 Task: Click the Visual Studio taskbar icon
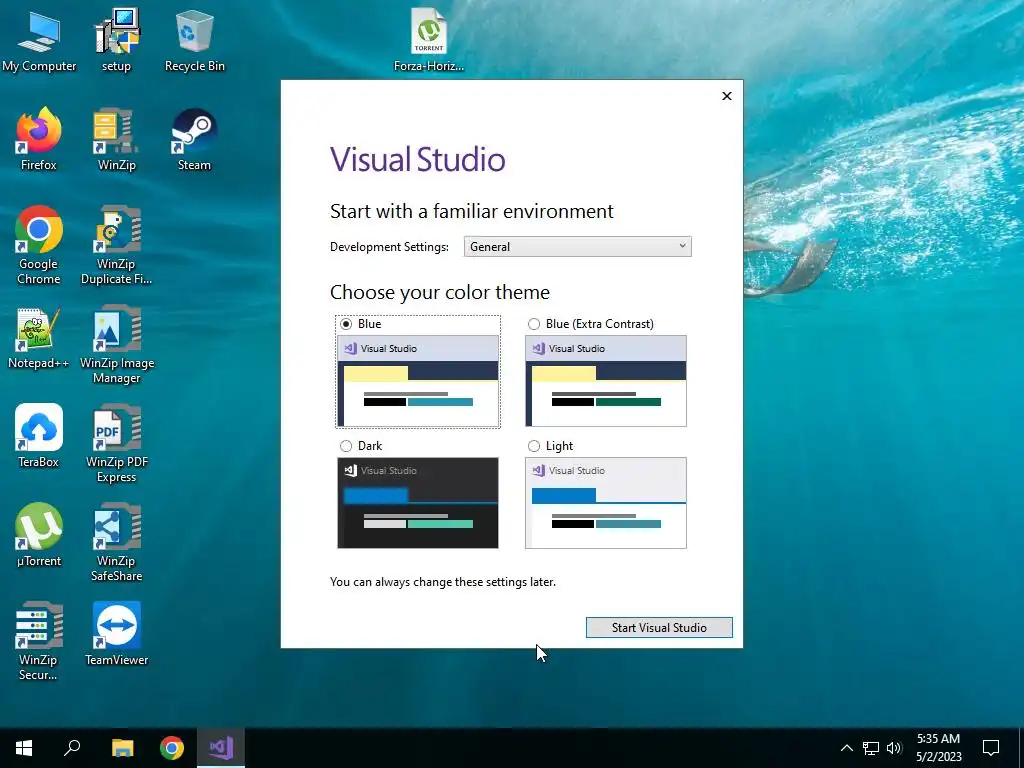[221, 748]
